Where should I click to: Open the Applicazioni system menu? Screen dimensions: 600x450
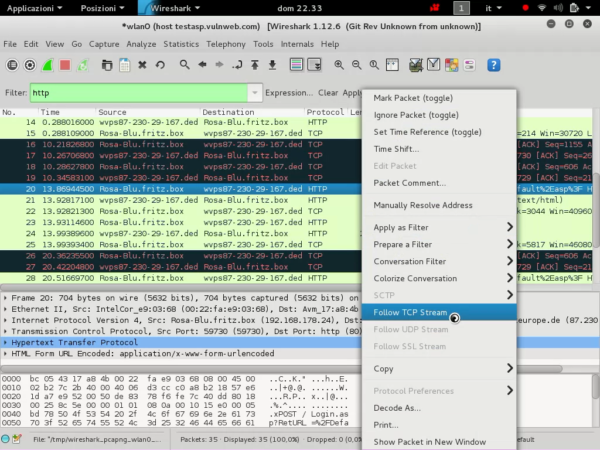[x=34, y=8]
